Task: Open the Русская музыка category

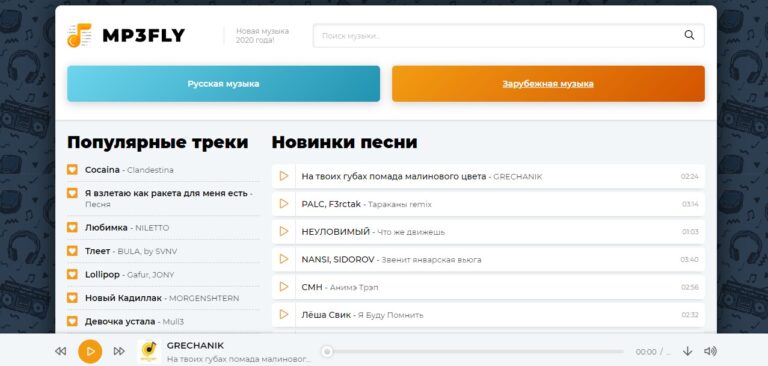Action: tap(223, 84)
